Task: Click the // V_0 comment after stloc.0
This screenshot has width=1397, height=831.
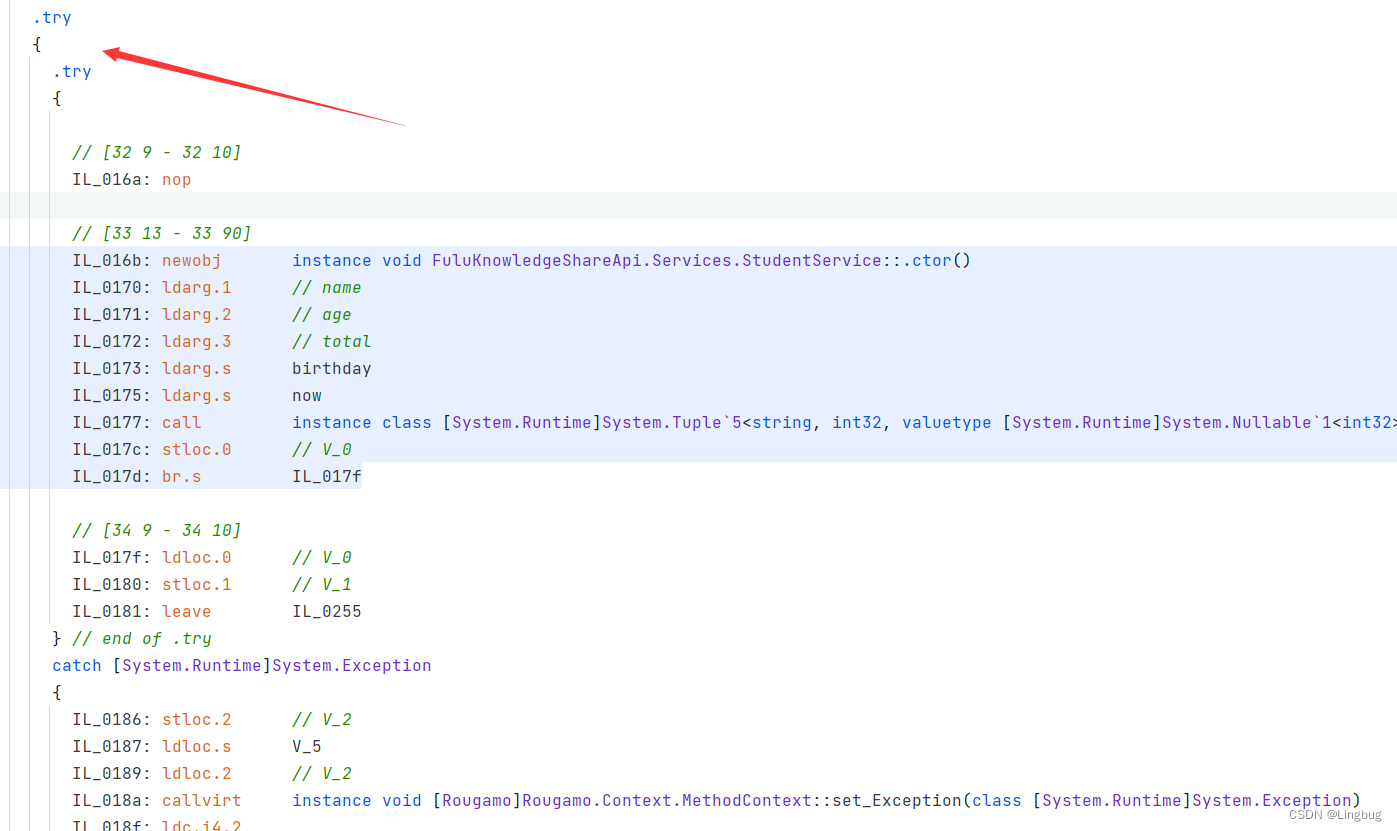Action: coord(322,450)
